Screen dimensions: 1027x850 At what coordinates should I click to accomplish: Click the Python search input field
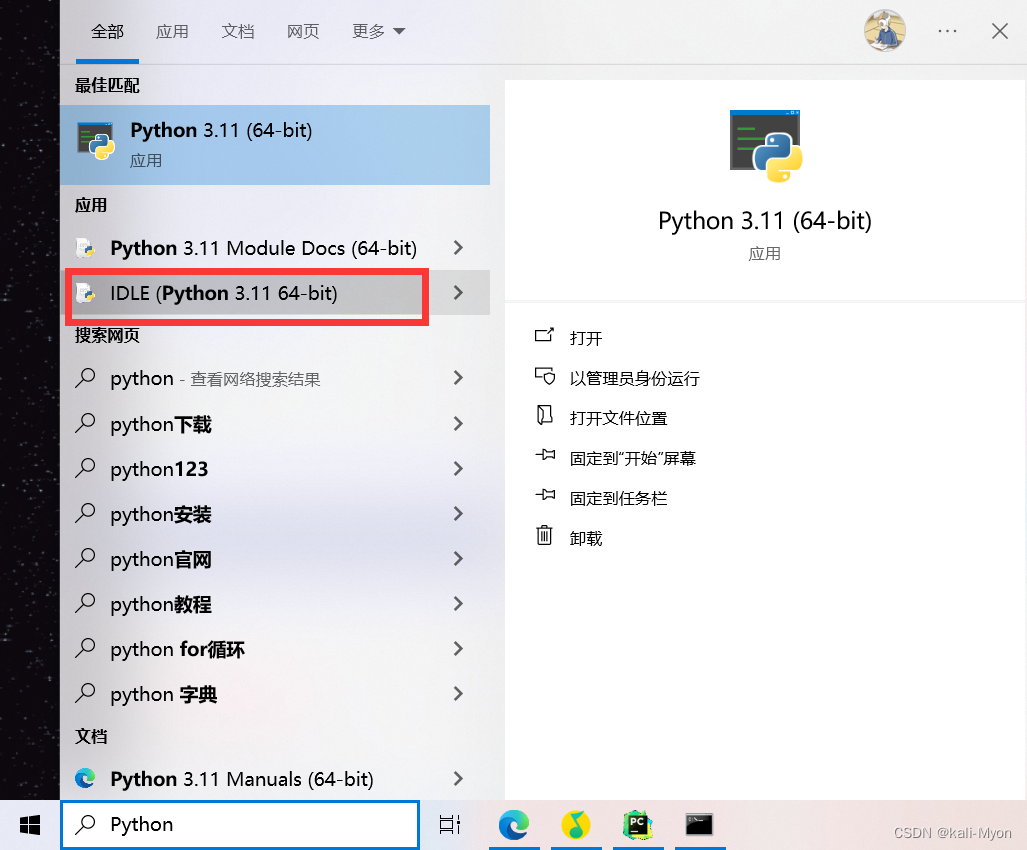240,824
